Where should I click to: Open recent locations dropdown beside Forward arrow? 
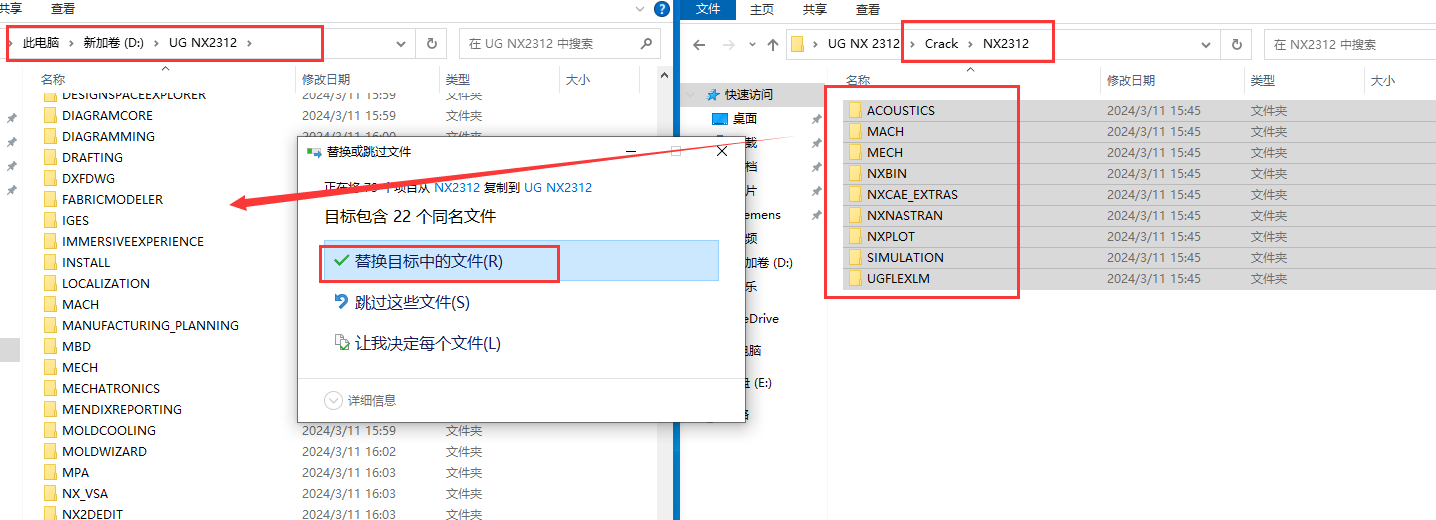click(750, 45)
